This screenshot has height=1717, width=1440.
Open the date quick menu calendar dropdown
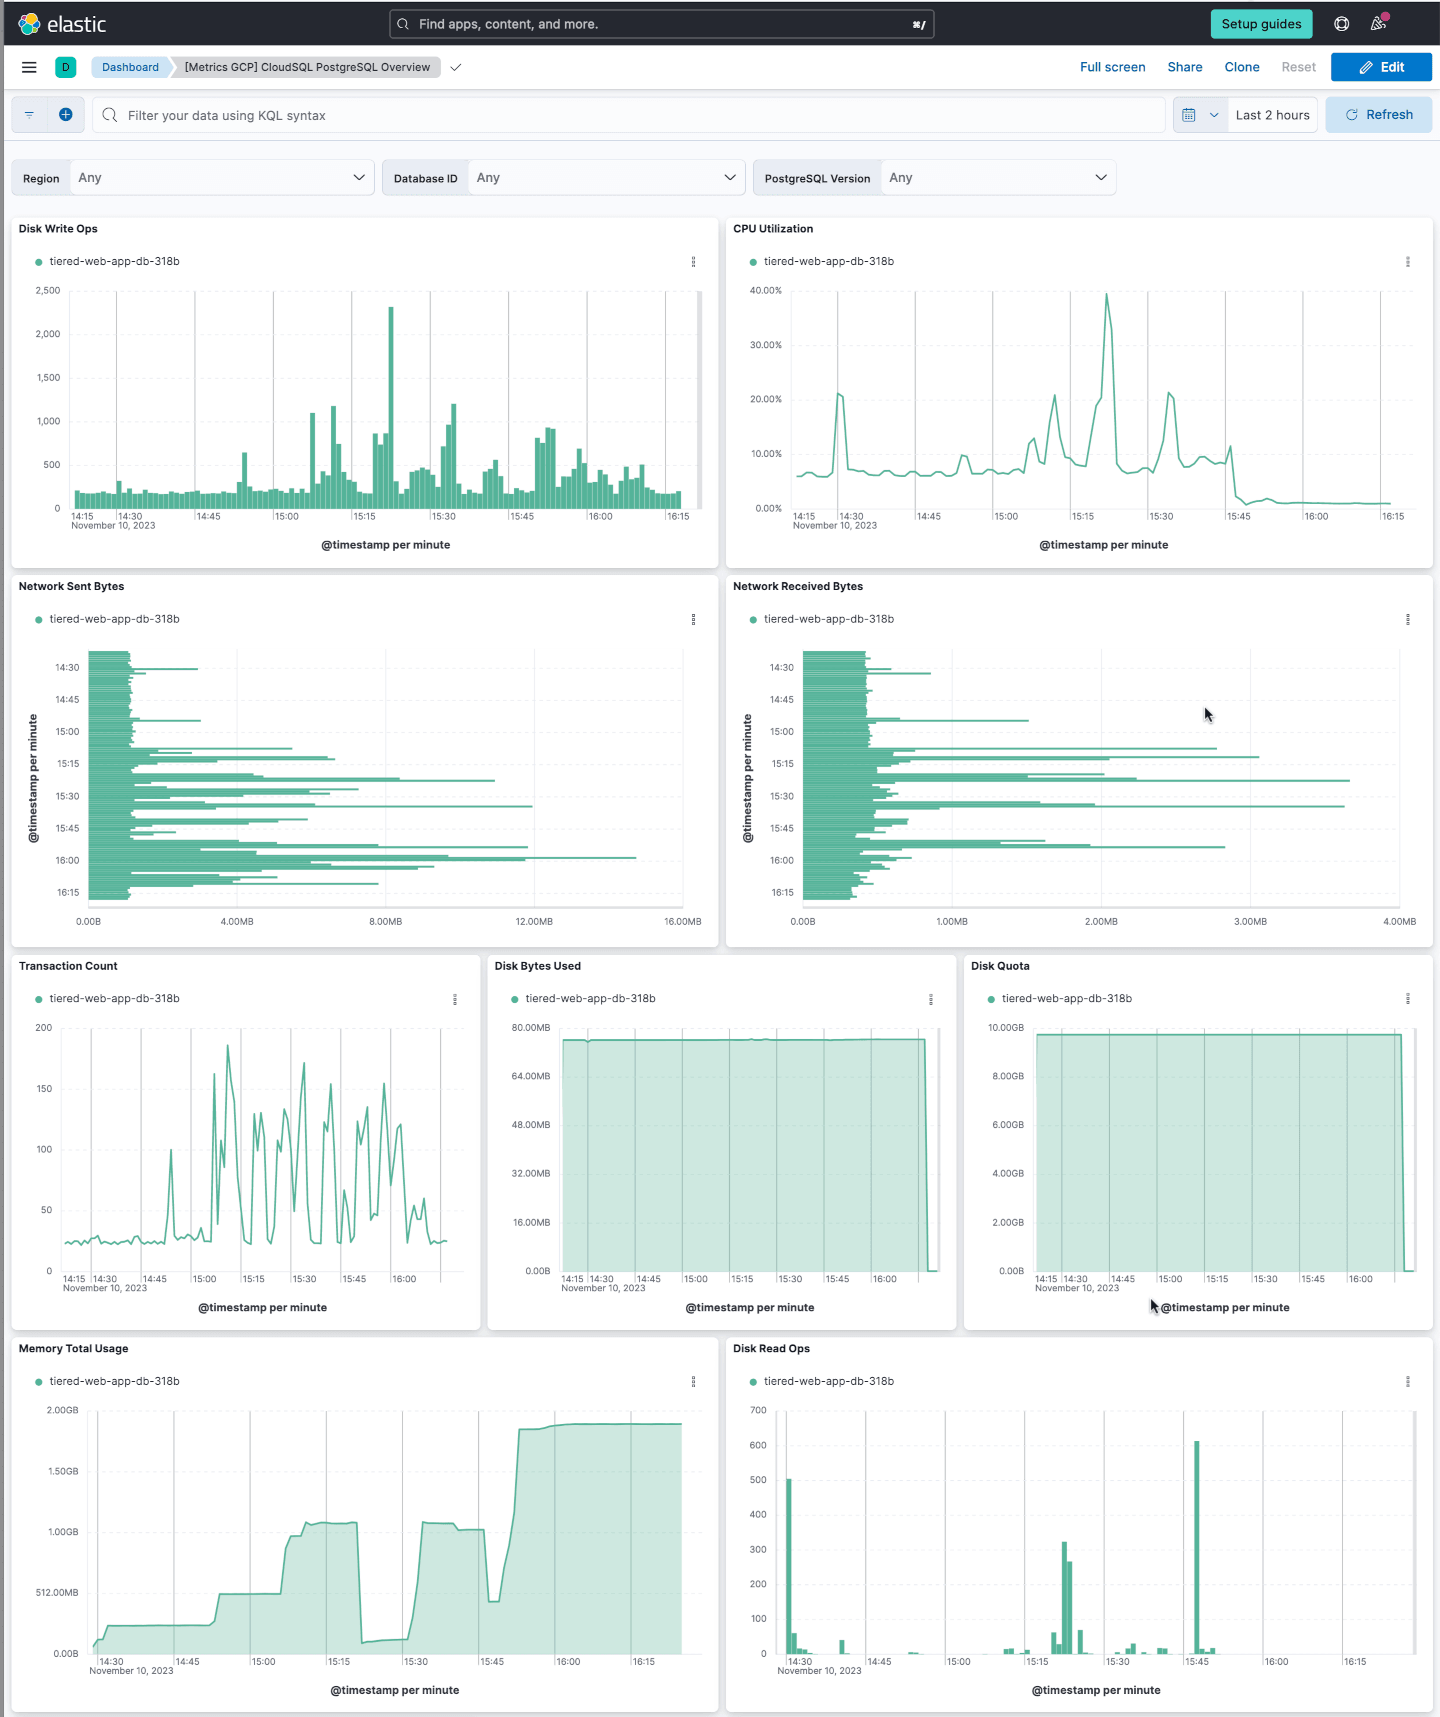1200,115
